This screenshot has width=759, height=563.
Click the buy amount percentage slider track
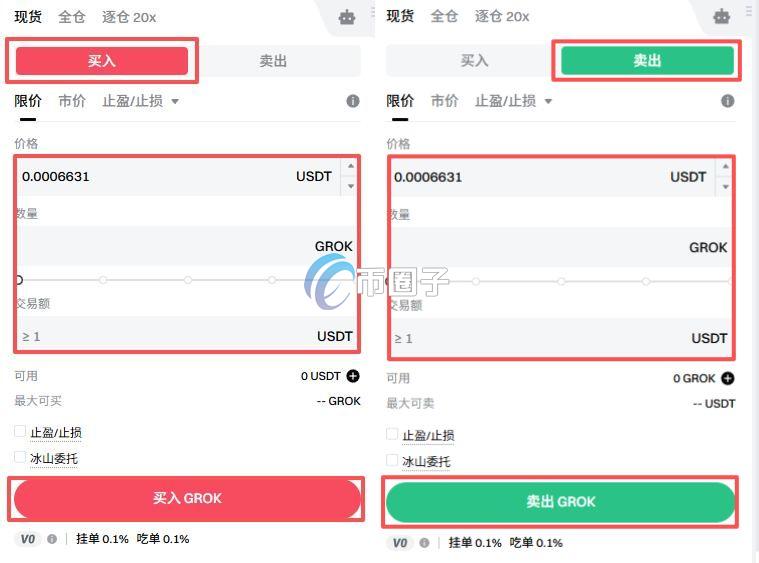[x=186, y=280]
